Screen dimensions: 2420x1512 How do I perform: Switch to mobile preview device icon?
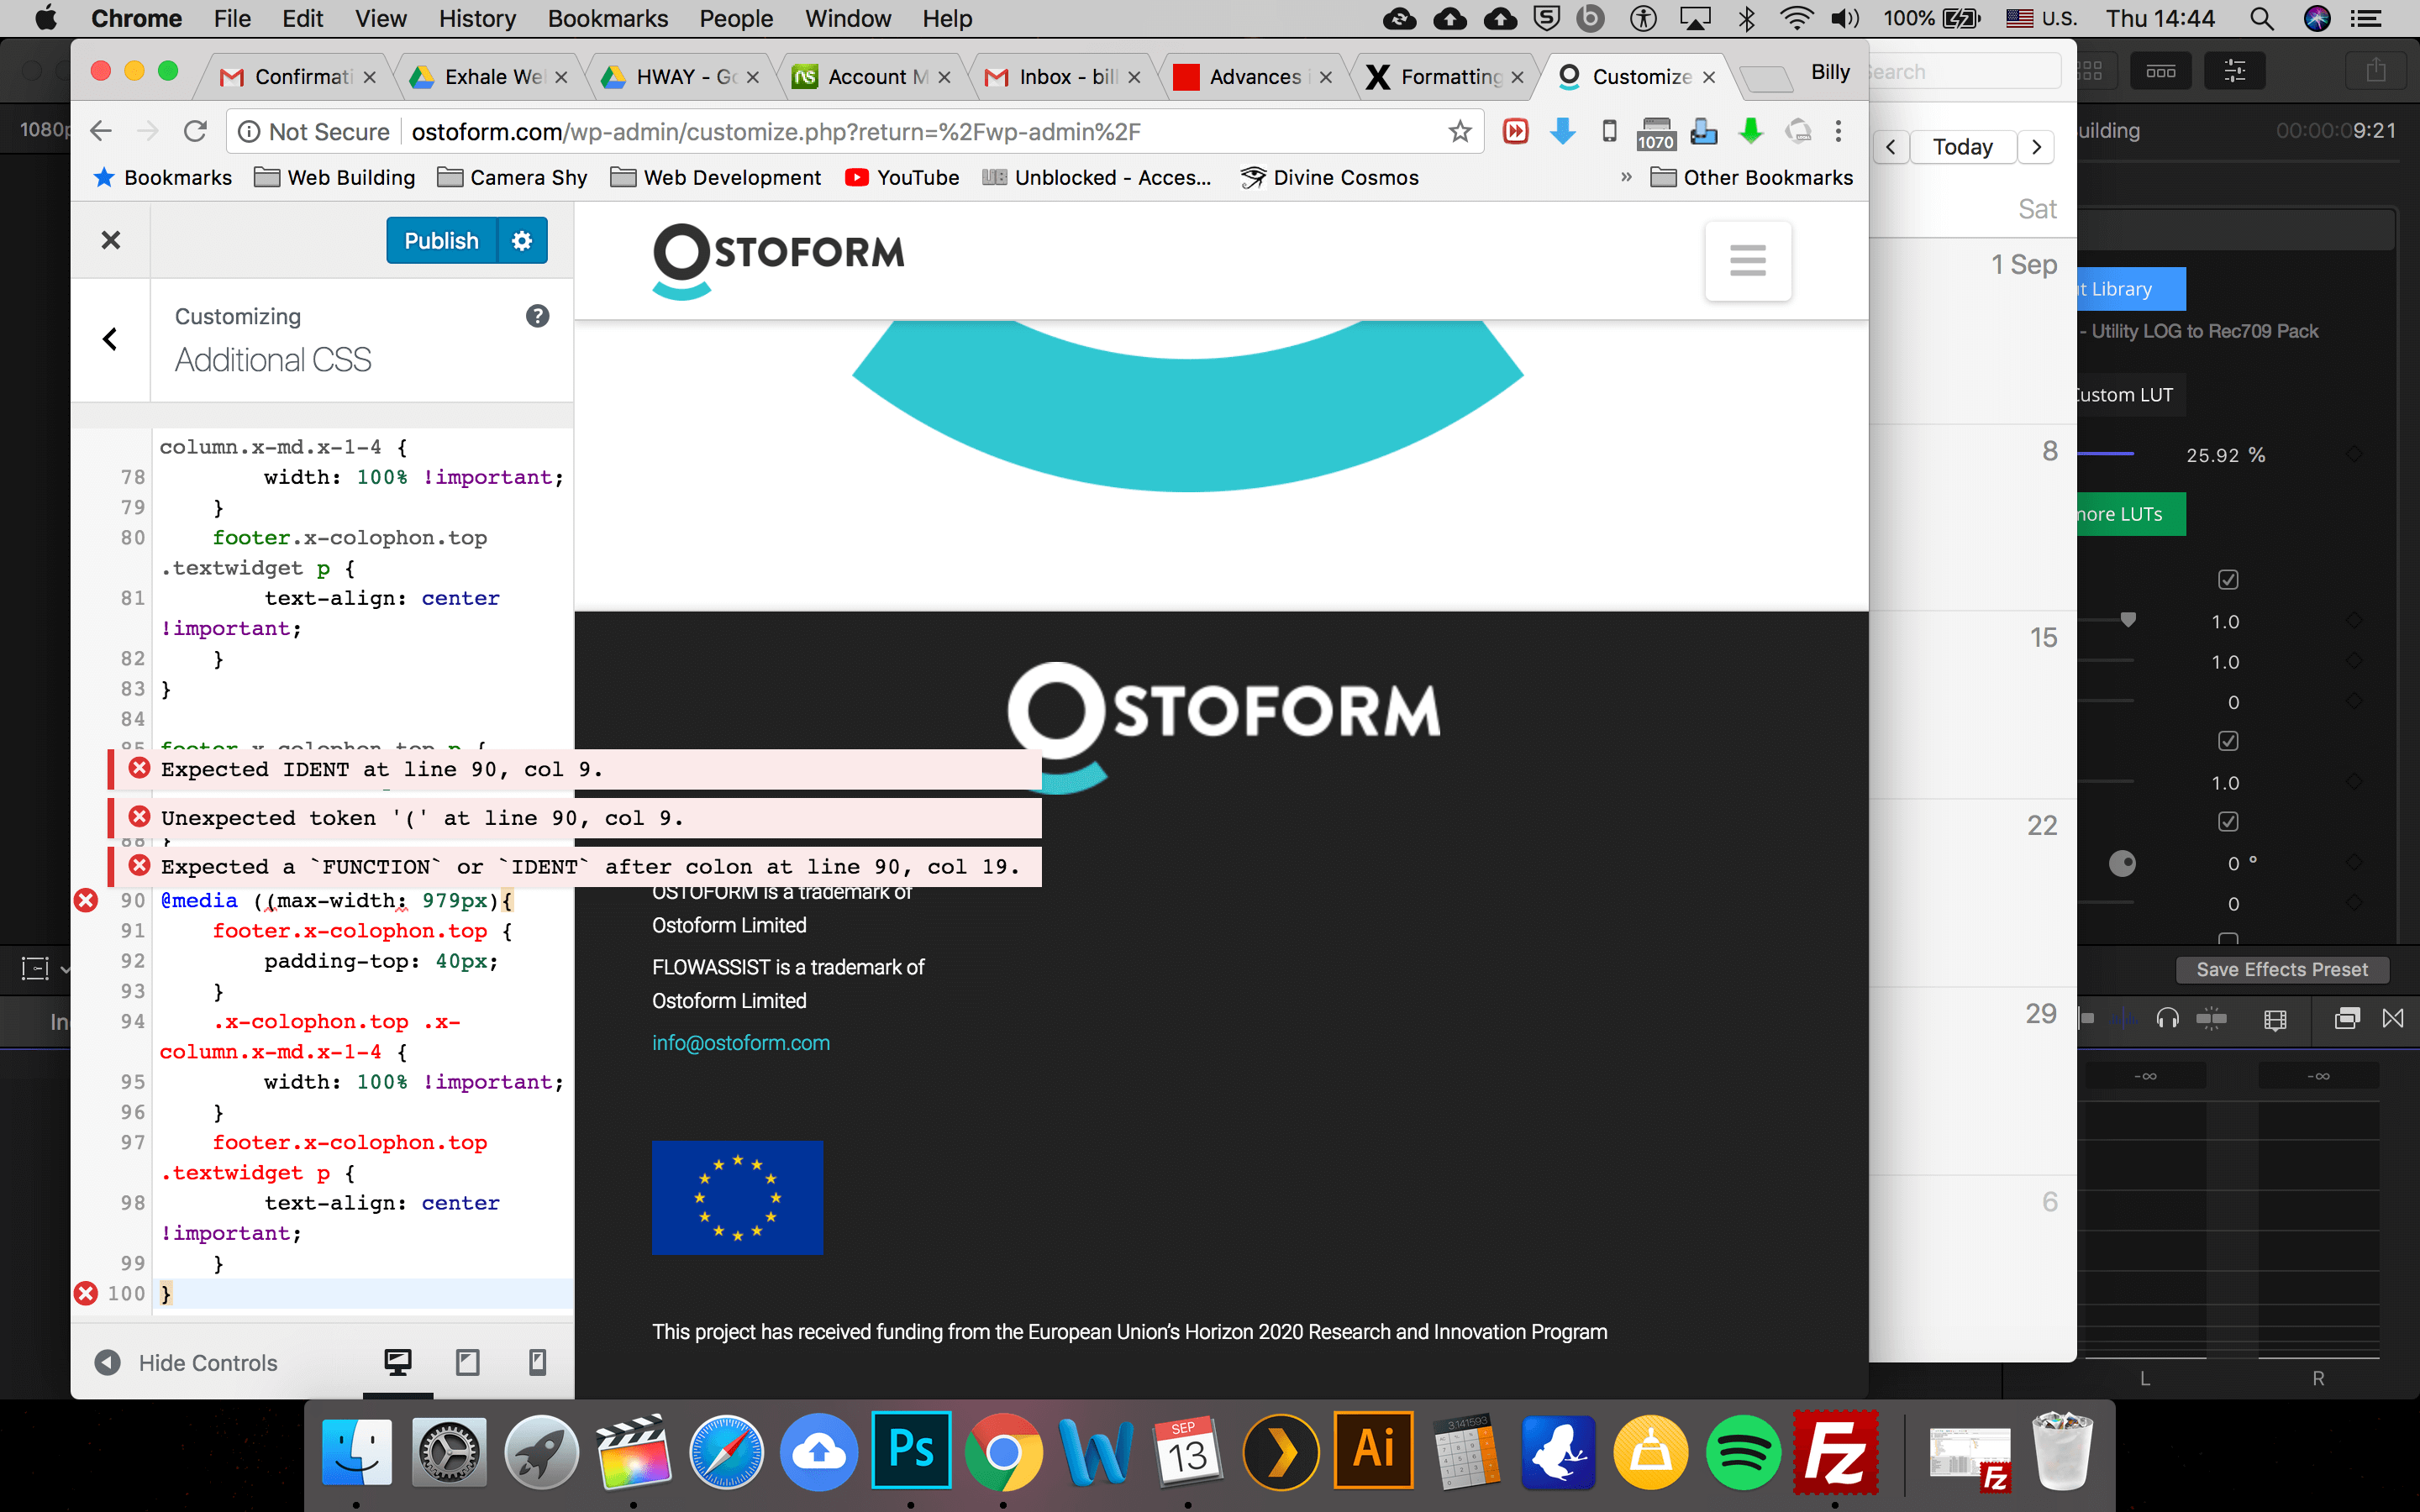coord(537,1362)
